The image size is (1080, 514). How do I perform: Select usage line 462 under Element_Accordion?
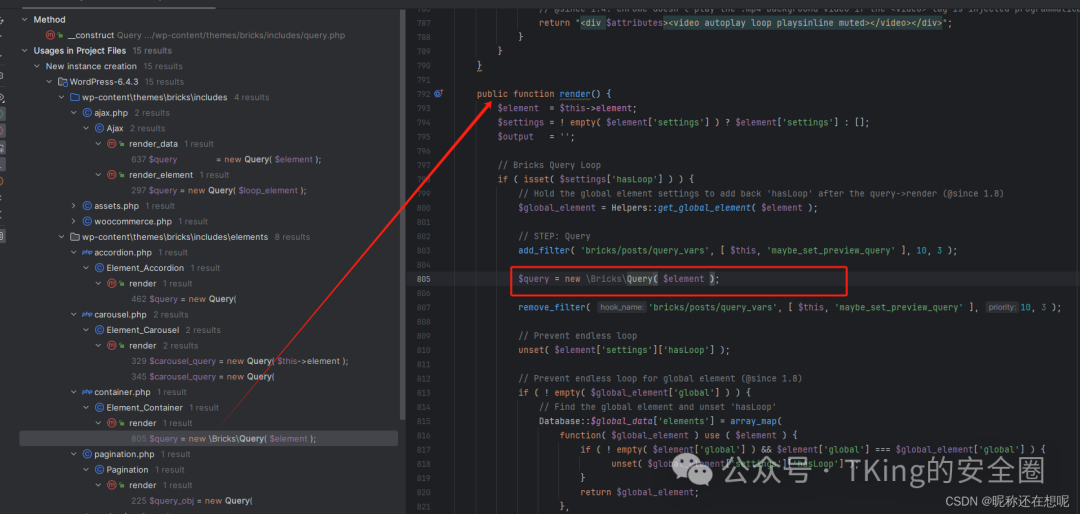click(183, 299)
